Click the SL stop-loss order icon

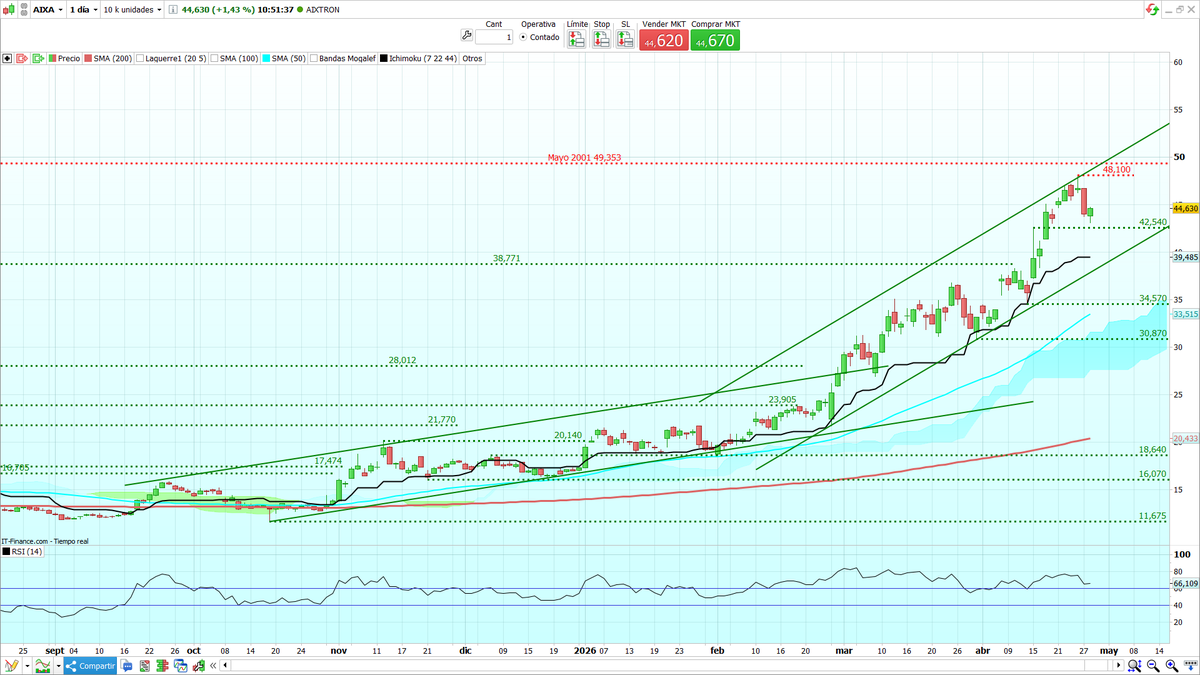point(625,39)
